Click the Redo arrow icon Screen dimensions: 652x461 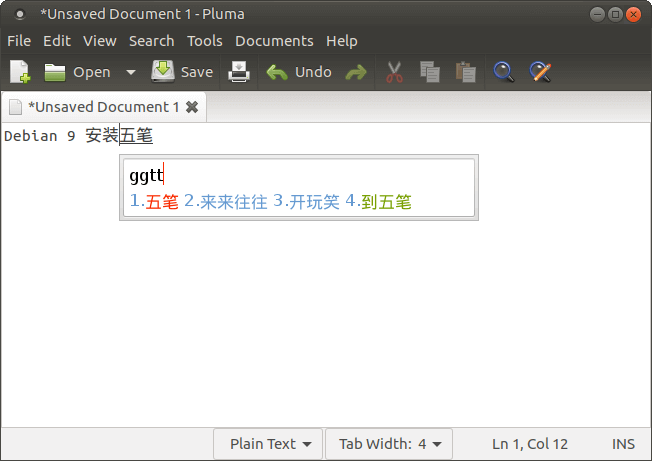coord(355,72)
